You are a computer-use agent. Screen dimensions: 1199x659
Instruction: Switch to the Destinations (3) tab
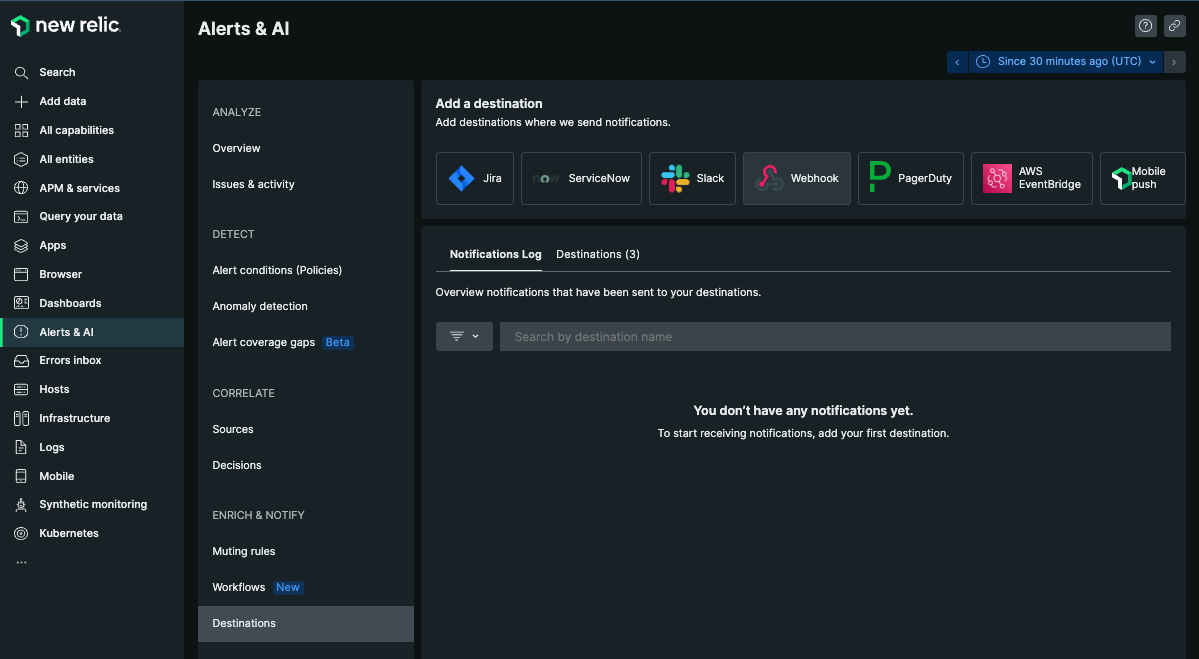[597, 254]
